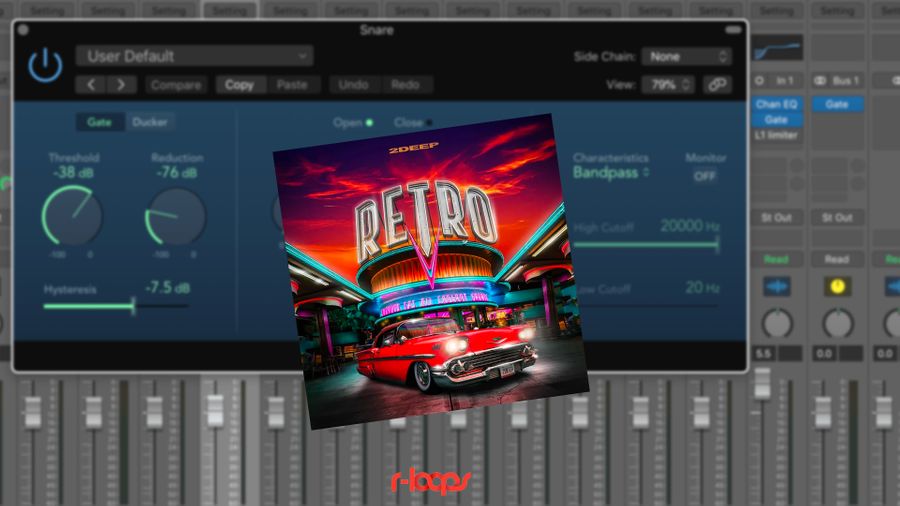Go to previous preset arrow
This screenshot has height=506, width=900.
[91, 85]
